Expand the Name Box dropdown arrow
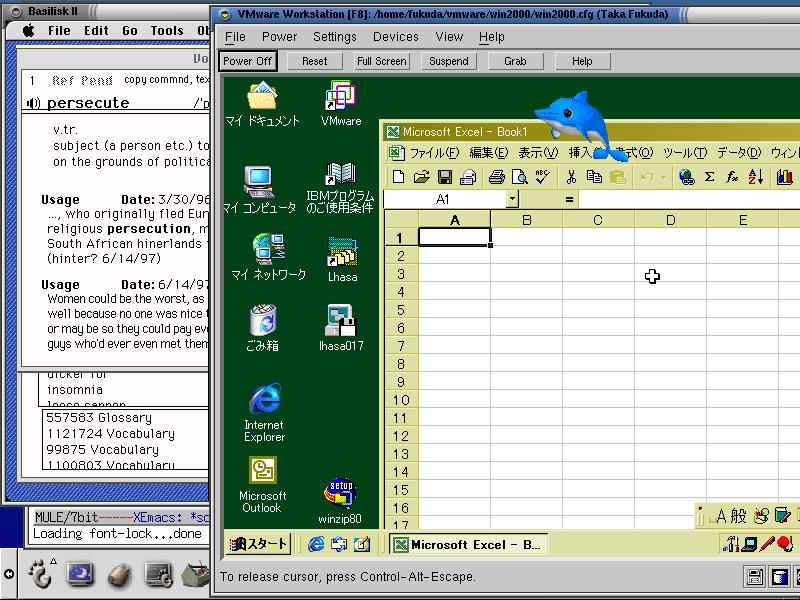Screen dimensions: 800x600 click(512, 199)
